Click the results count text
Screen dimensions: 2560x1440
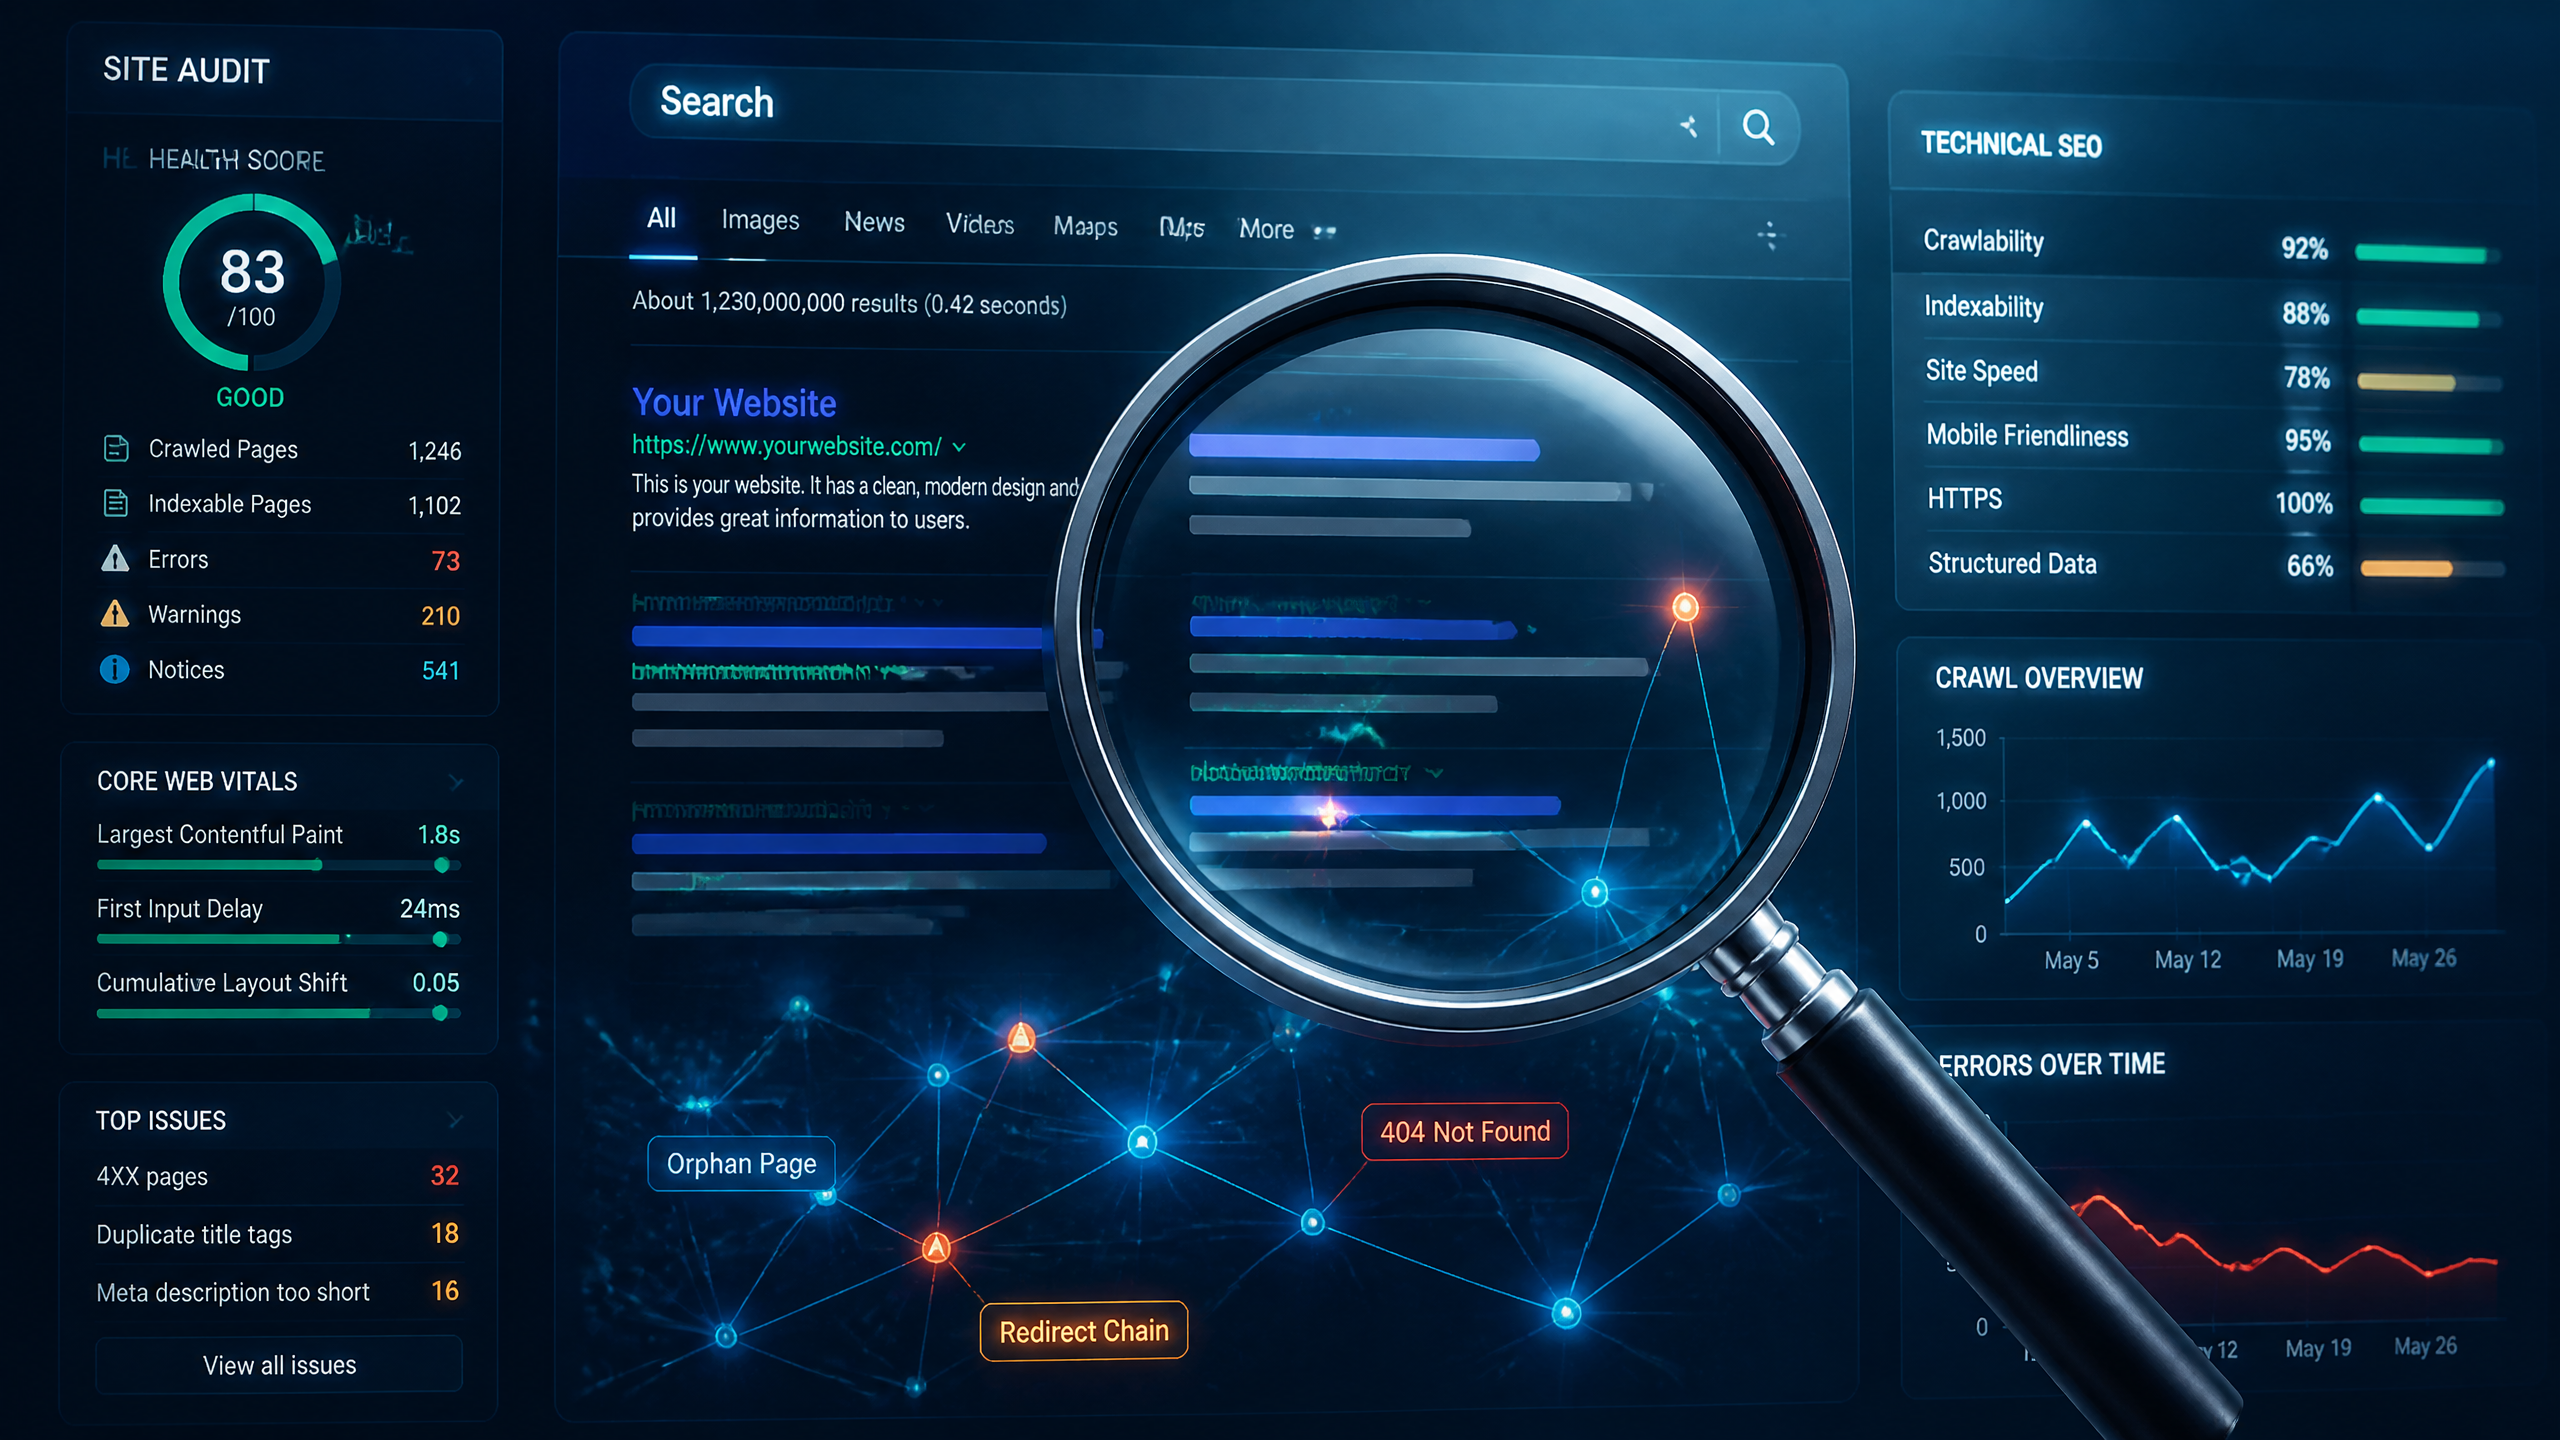tap(849, 303)
